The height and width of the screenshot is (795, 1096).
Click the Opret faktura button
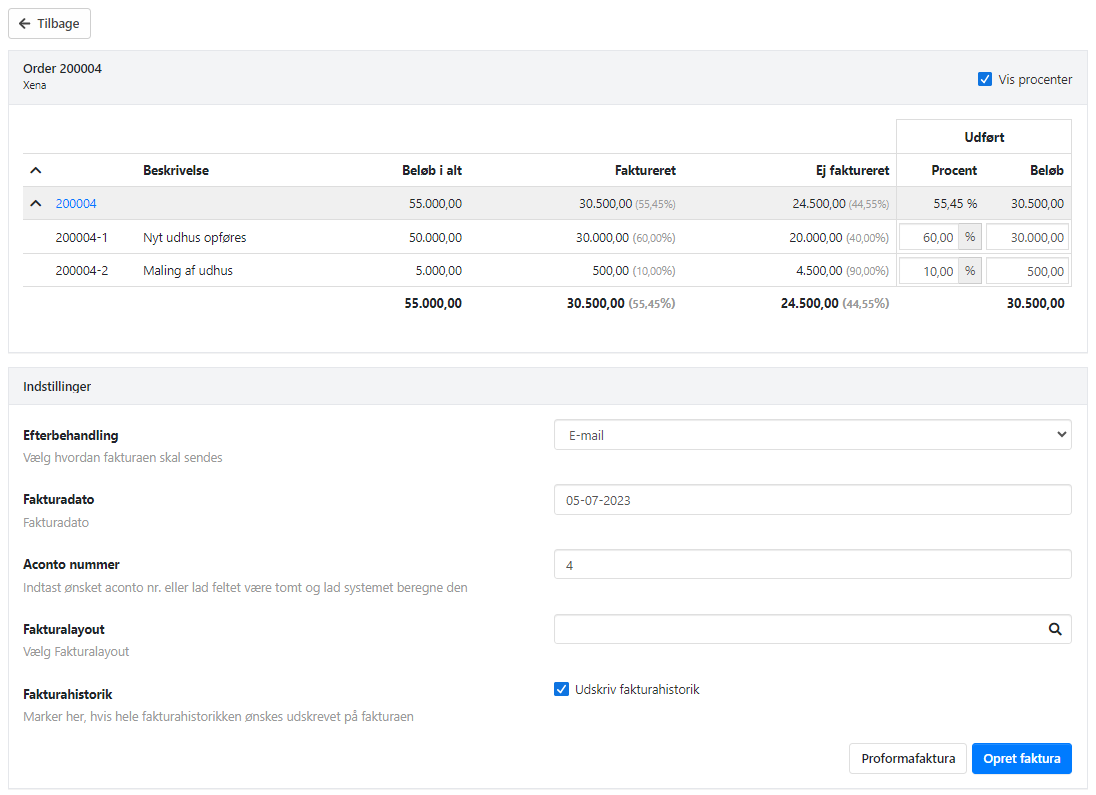1021,758
